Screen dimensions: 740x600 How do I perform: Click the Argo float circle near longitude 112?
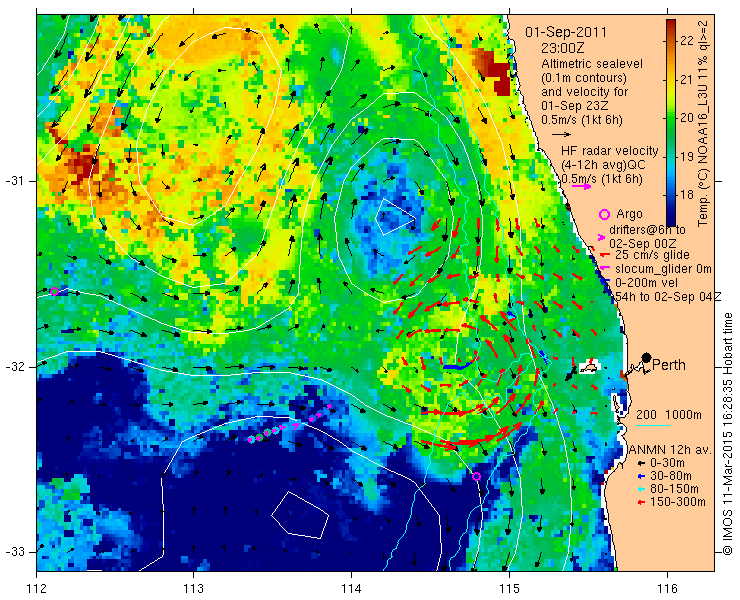(x=54, y=291)
